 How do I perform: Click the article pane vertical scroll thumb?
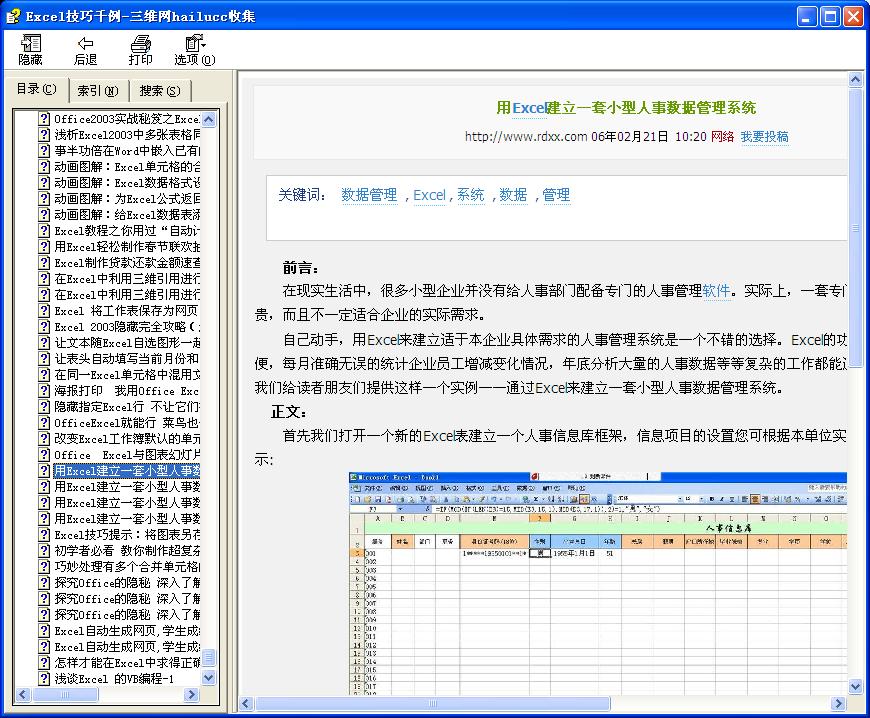pyautogui.click(x=856, y=227)
